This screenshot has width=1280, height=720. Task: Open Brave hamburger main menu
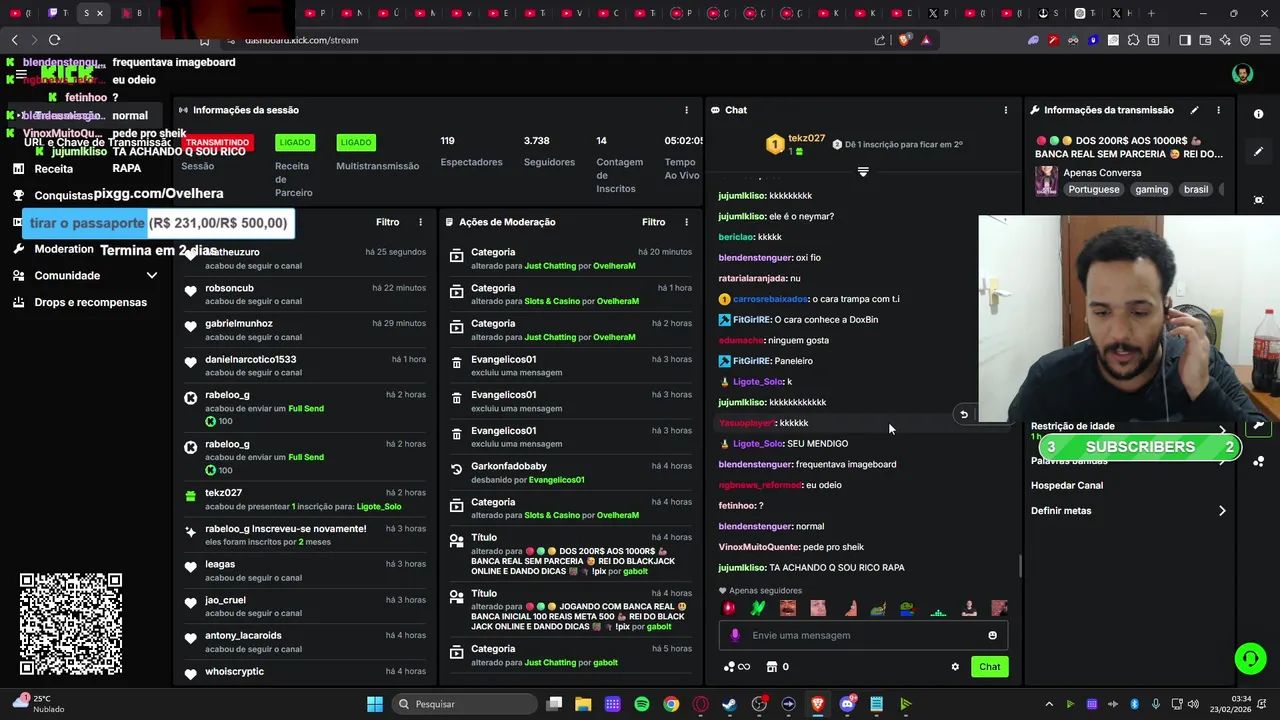[1264, 40]
